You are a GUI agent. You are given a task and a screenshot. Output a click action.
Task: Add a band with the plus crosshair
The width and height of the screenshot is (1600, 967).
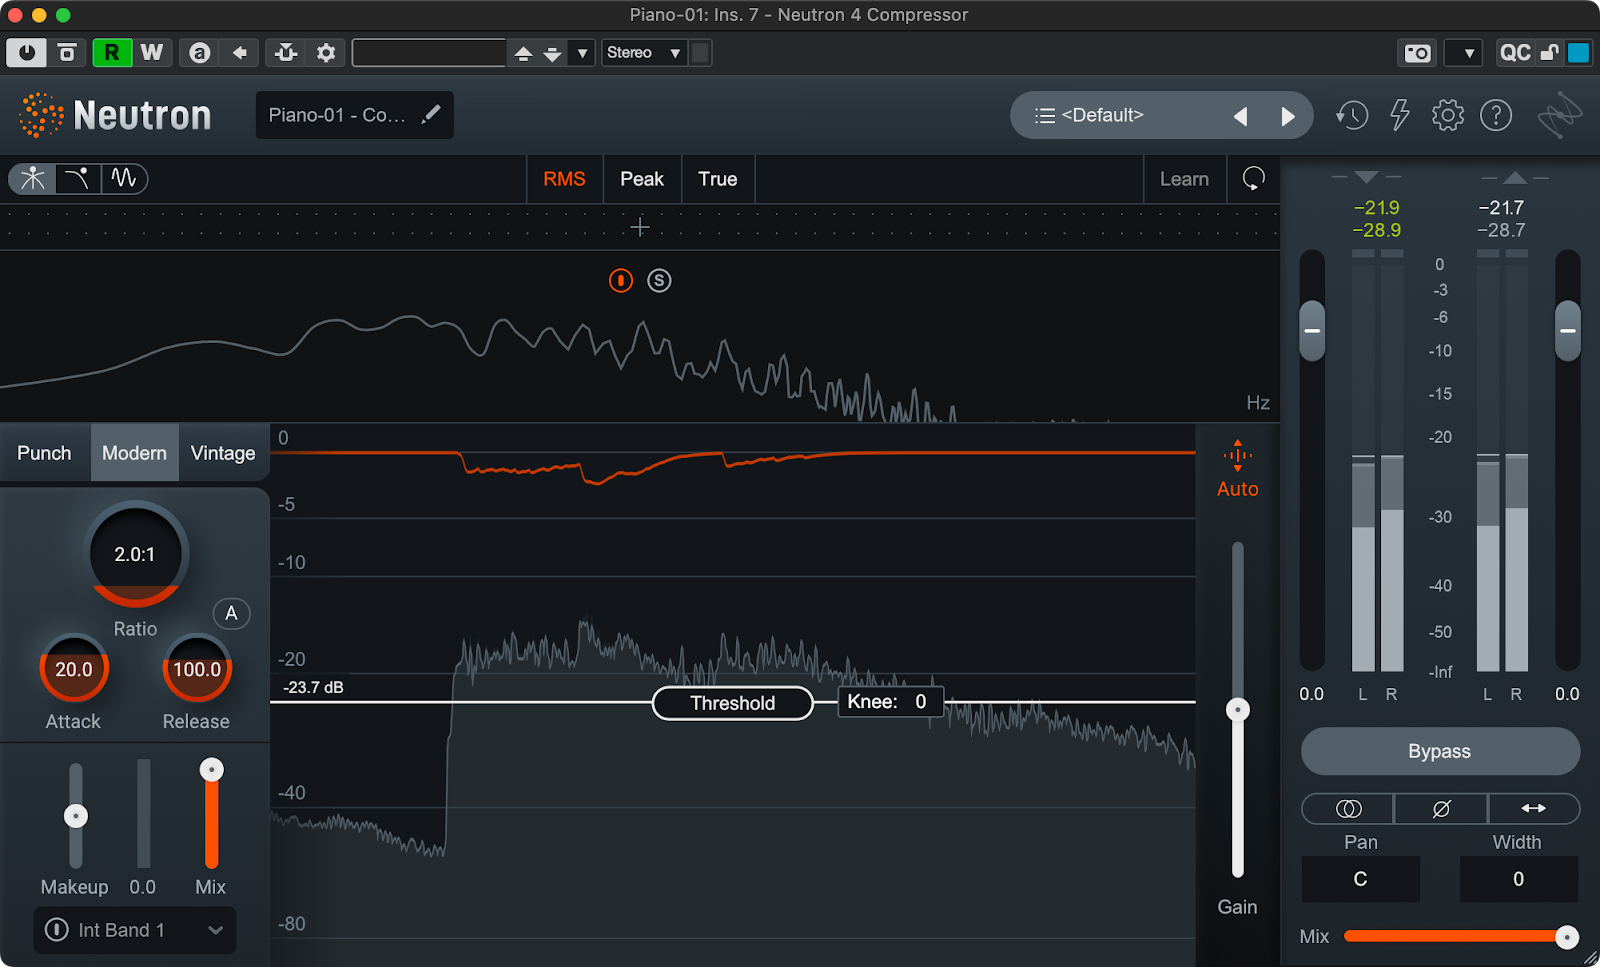pyautogui.click(x=640, y=228)
